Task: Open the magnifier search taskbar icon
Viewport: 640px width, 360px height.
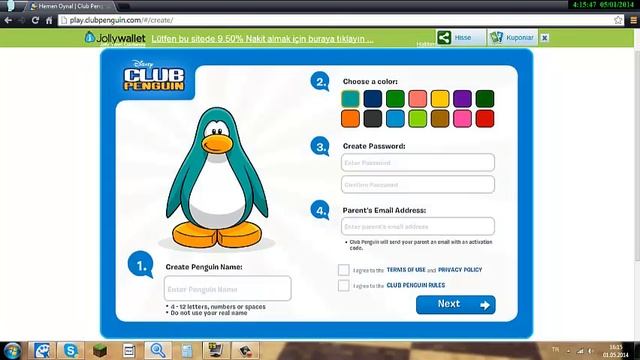Action: tap(158, 351)
